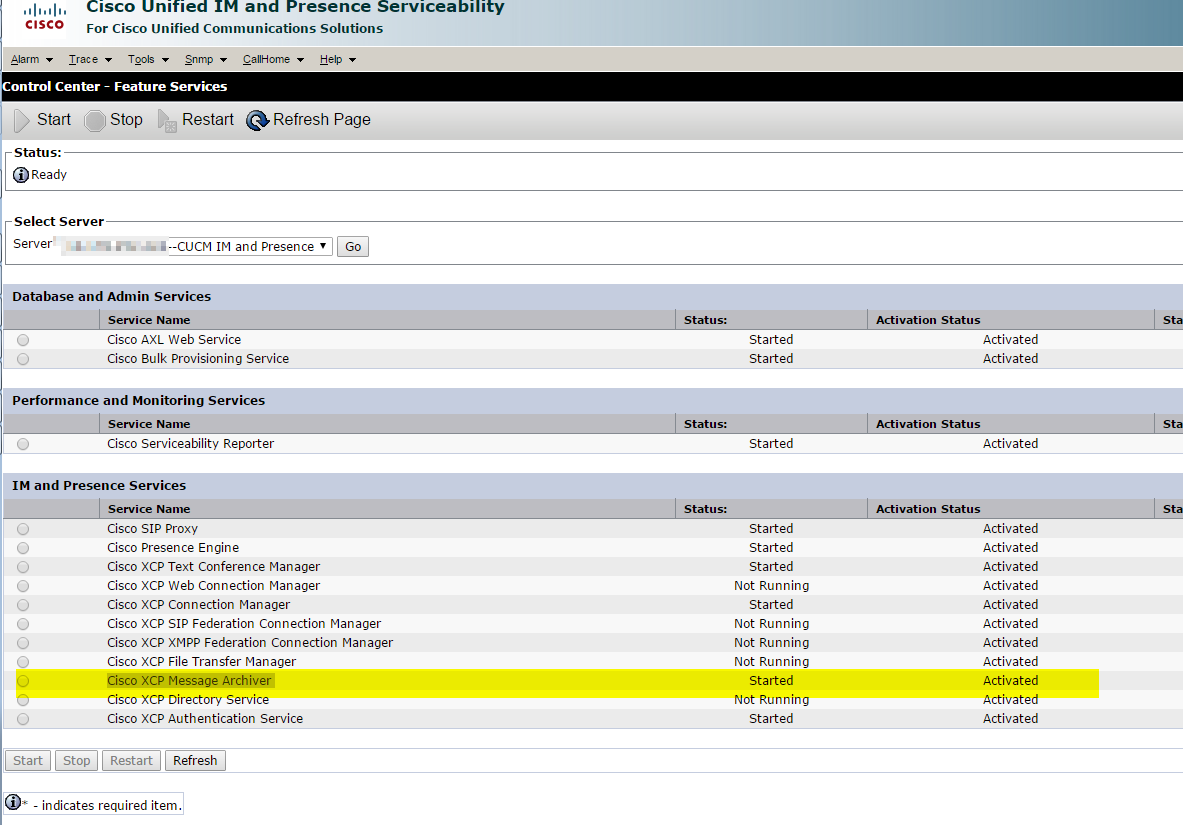Click the Refresh Page icon
The height and width of the screenshot is (825, 1183).
(x=257, y=120)
